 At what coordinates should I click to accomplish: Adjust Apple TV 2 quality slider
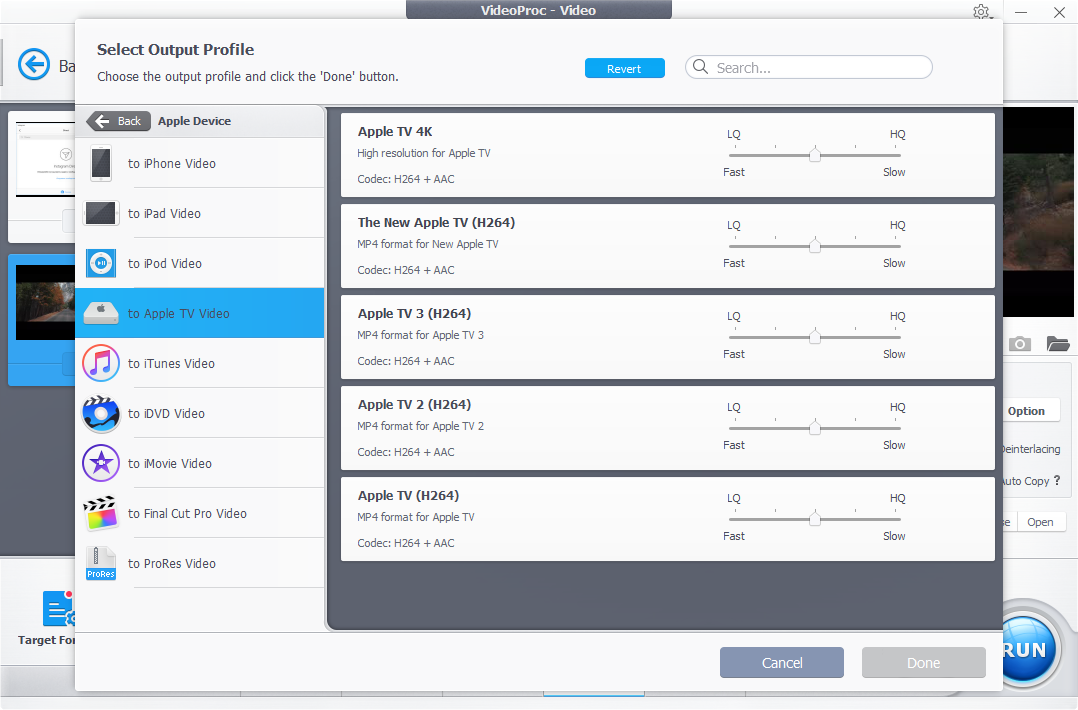pyautogui.click(x=815, y=428)
